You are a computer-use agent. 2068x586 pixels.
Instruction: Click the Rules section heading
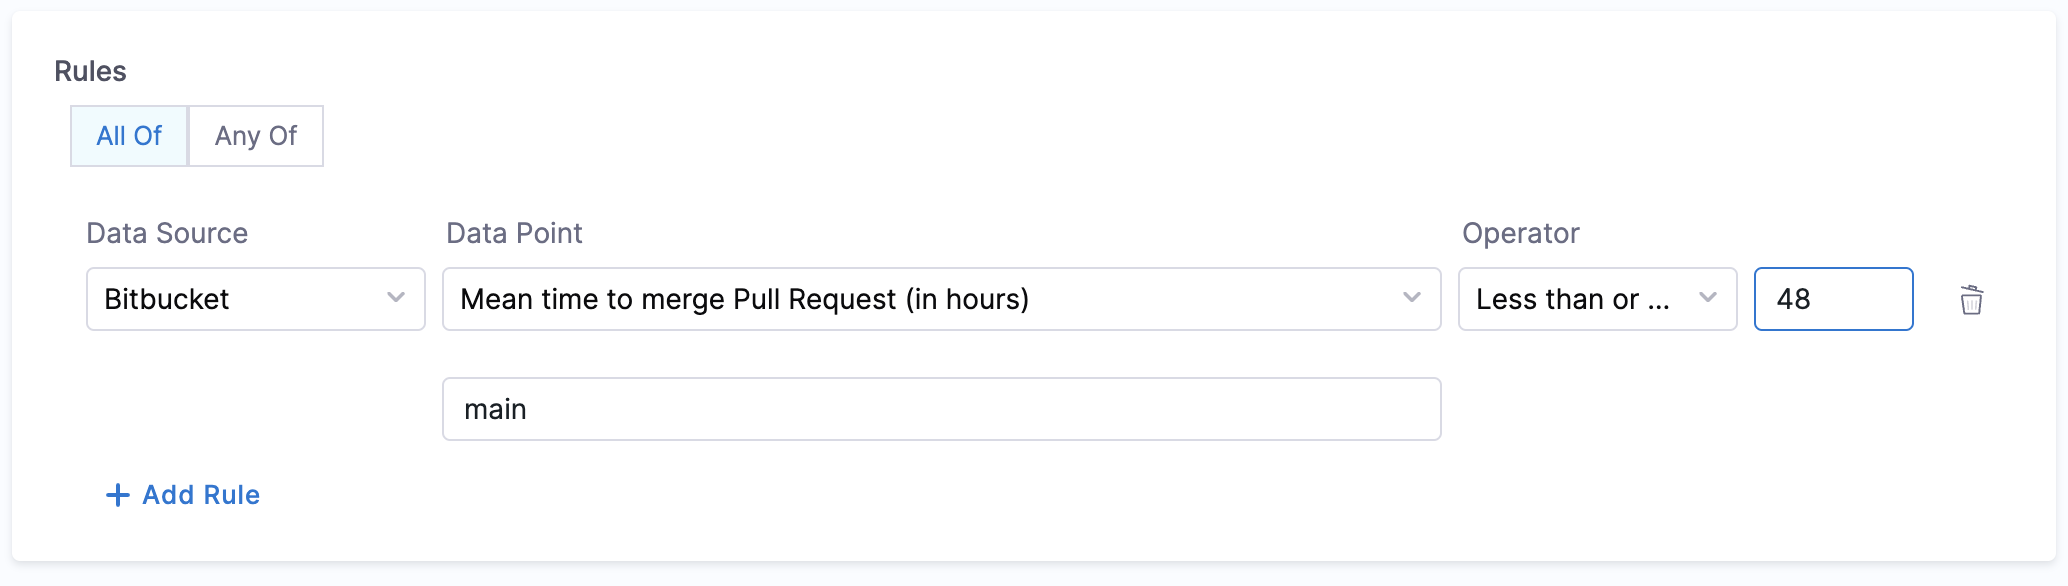pyautogui.click(x=90, y=71)
